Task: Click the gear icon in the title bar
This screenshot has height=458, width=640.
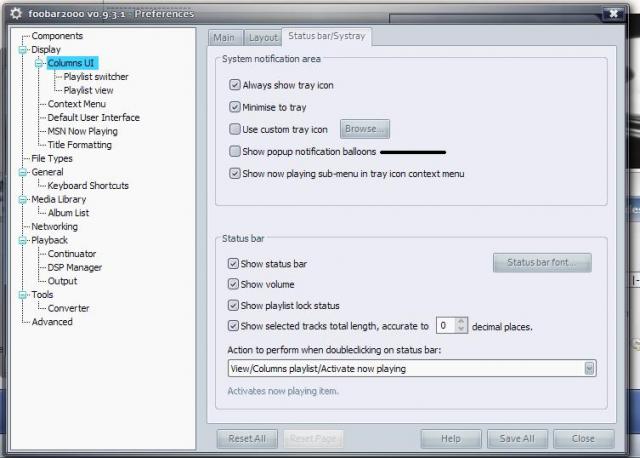Action: 16,14
